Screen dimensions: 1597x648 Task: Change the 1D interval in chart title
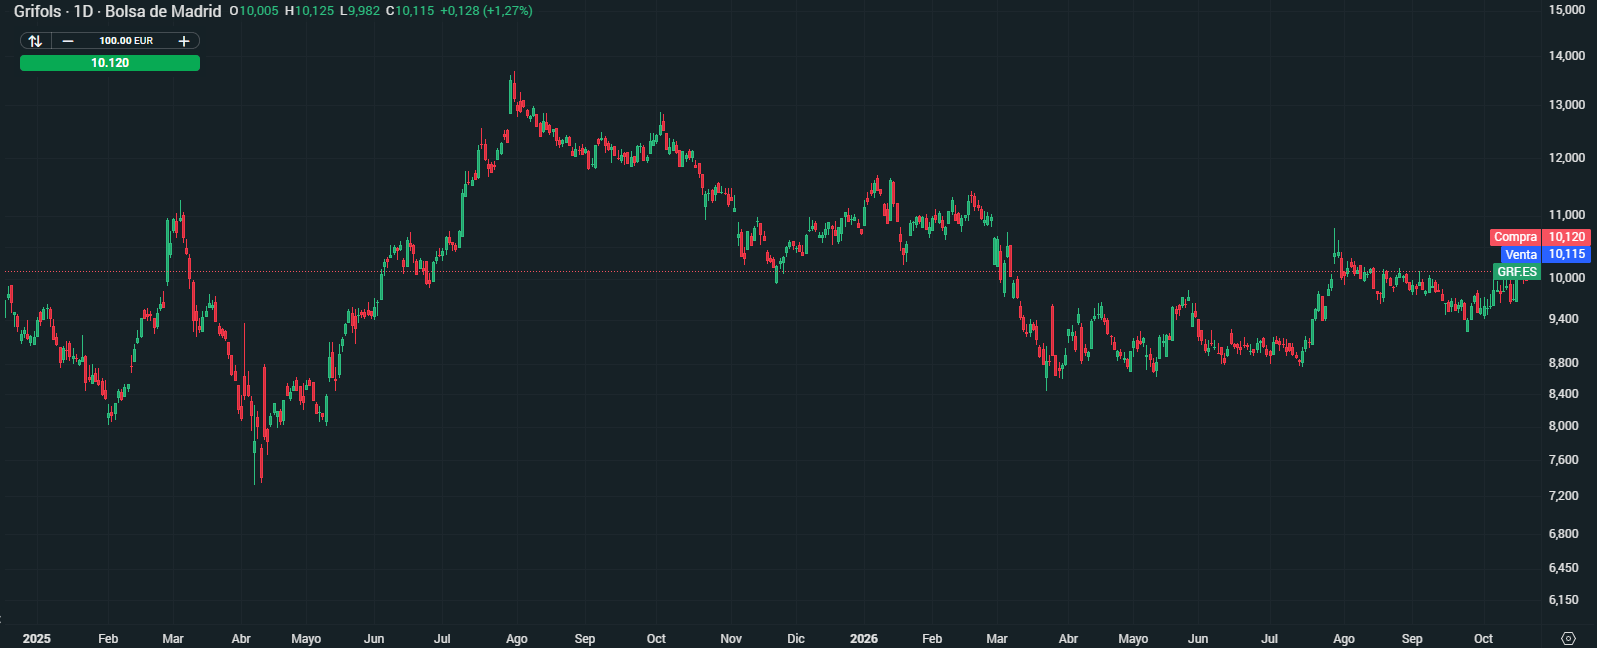(x=83, y=11)
